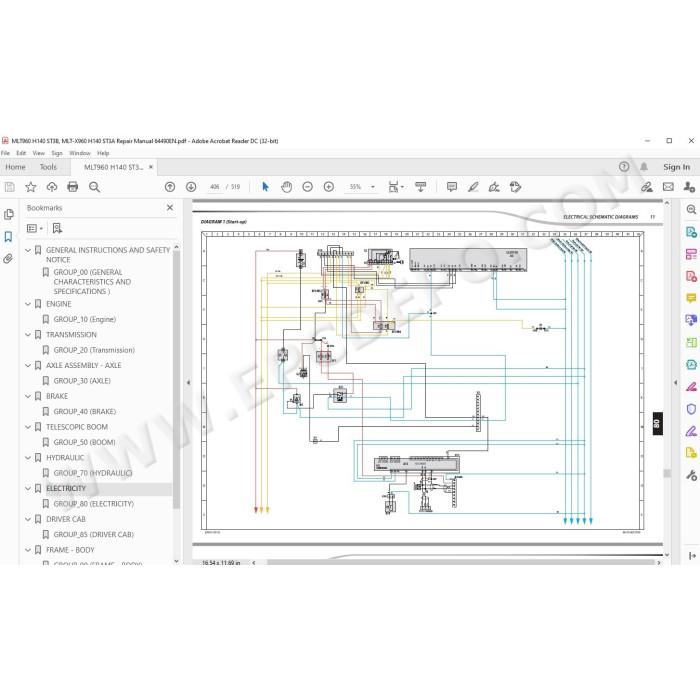Go to previous page arrow
This screenshot has height=700, width=700.
(x=170, y=187)
